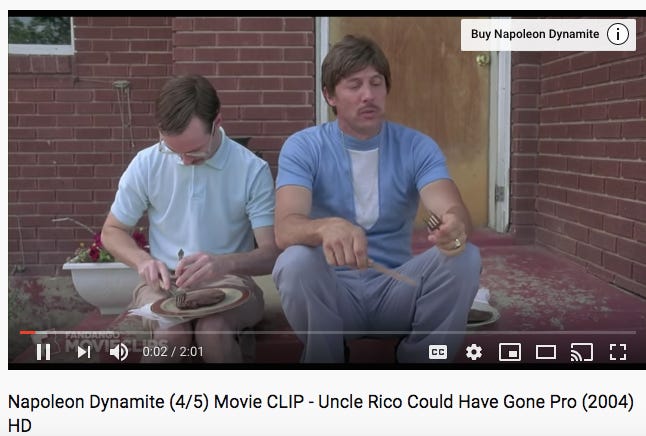Click the red played portion of progress bar
The image size is (646, 436).
click(x=28, y=332)
